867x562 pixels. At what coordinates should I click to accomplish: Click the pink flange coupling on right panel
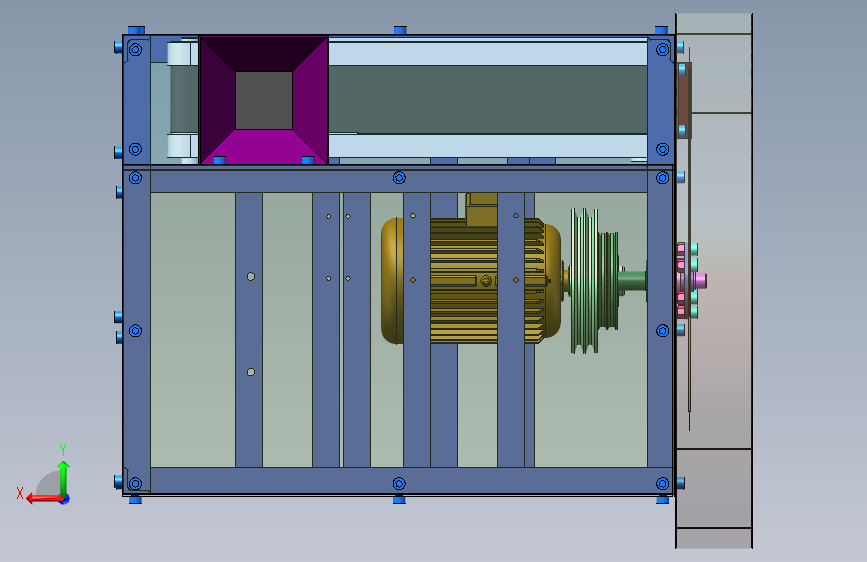[x=691, y=280]
